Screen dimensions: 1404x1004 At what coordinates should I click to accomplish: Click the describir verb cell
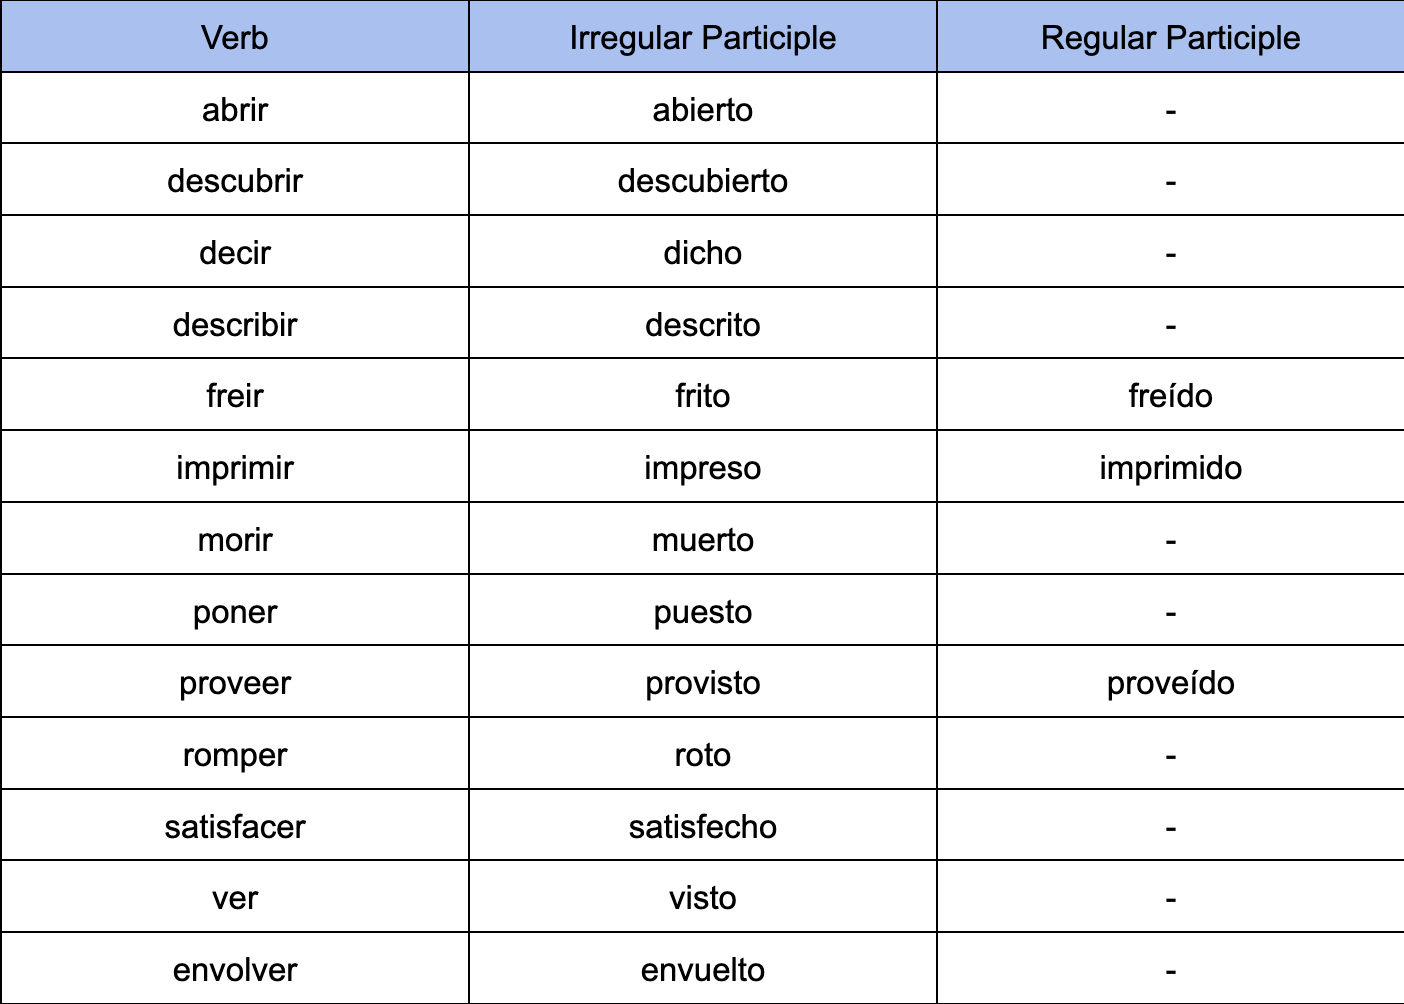click(235, 325)
